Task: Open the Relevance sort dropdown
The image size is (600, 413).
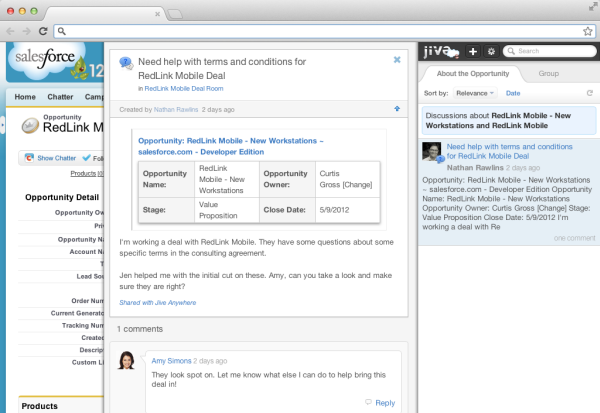Action: (473, 93)
